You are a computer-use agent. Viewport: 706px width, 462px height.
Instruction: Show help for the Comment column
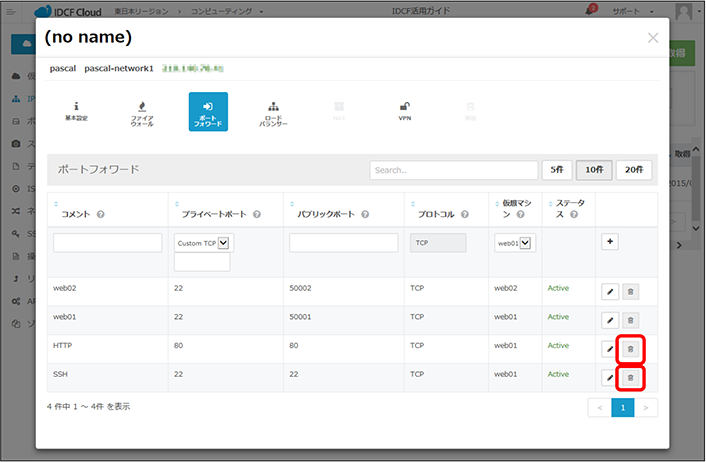100,214
